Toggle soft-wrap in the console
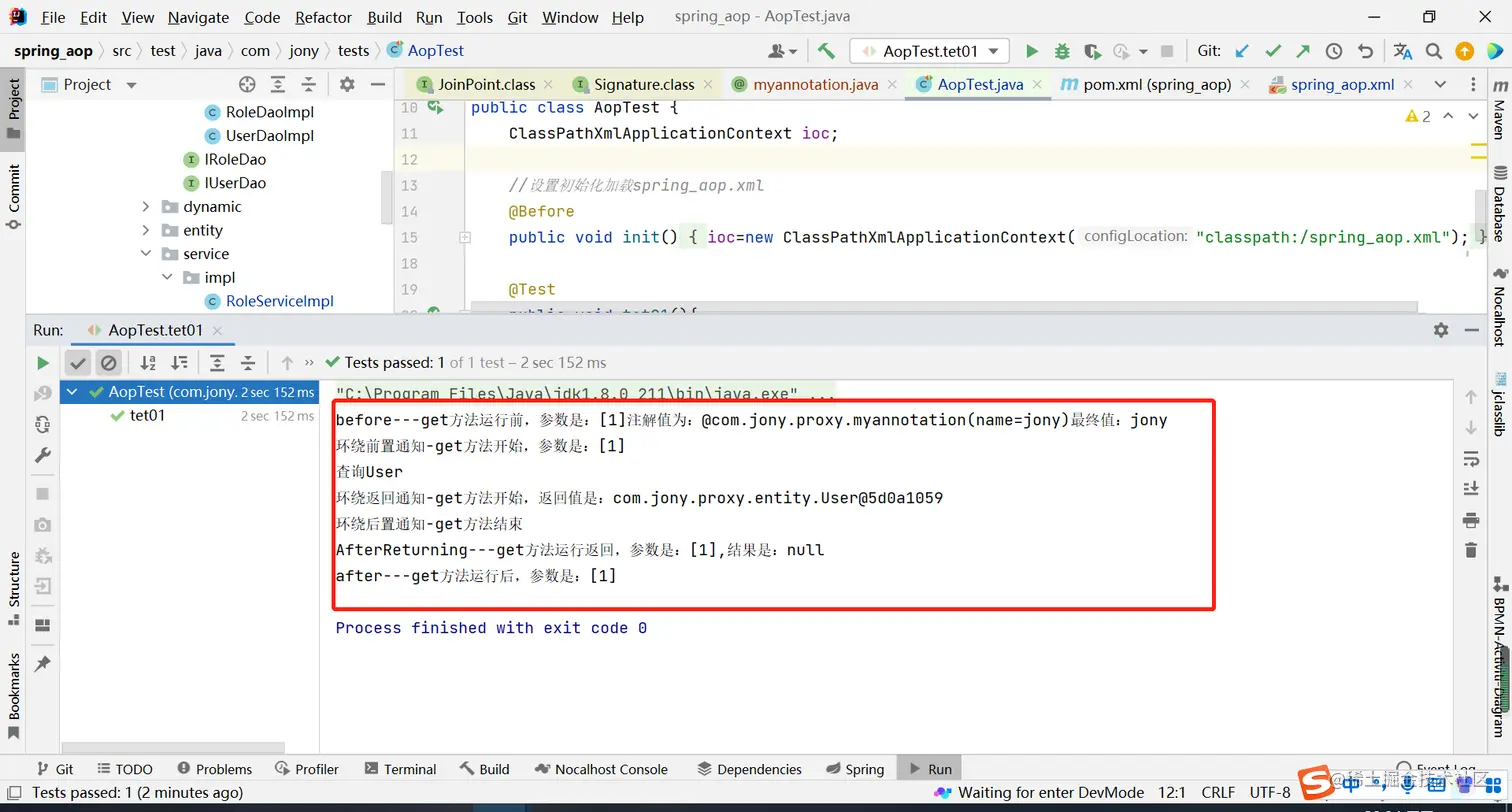The width and height of the screenshot is (1512, 812). pos(1470,458)
